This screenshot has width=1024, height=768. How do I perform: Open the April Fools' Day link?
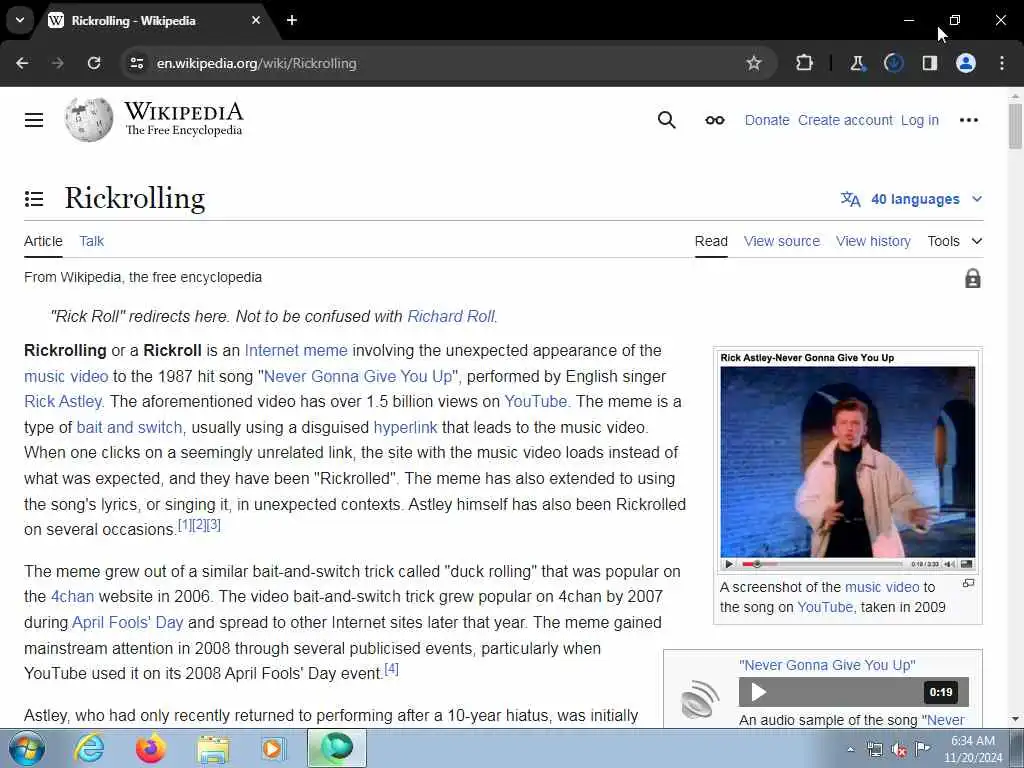click(x=127, y=622)
